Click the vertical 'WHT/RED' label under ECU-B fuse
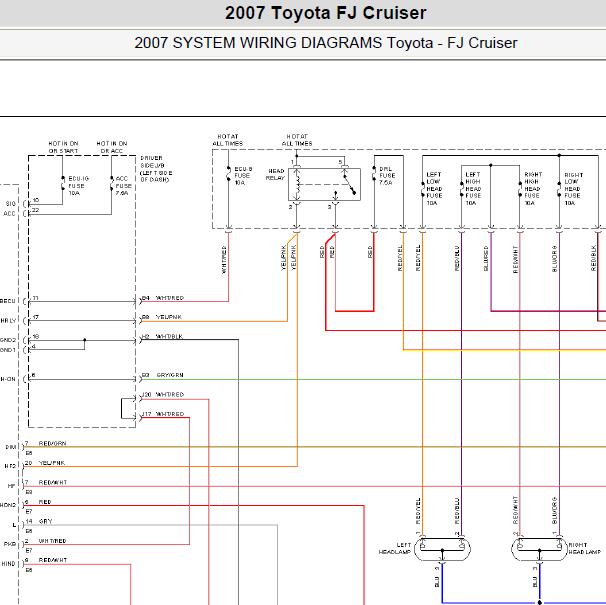This screenshot has width=606, height=605. 224,259
